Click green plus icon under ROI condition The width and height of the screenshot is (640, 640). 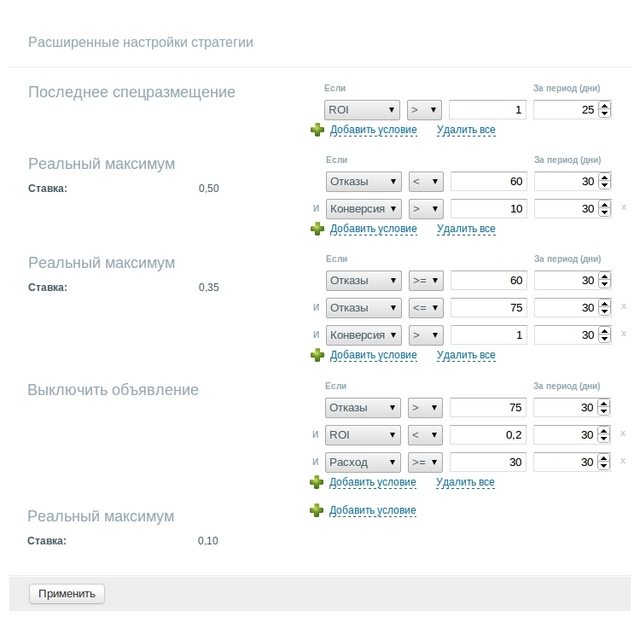click(317, 130)
